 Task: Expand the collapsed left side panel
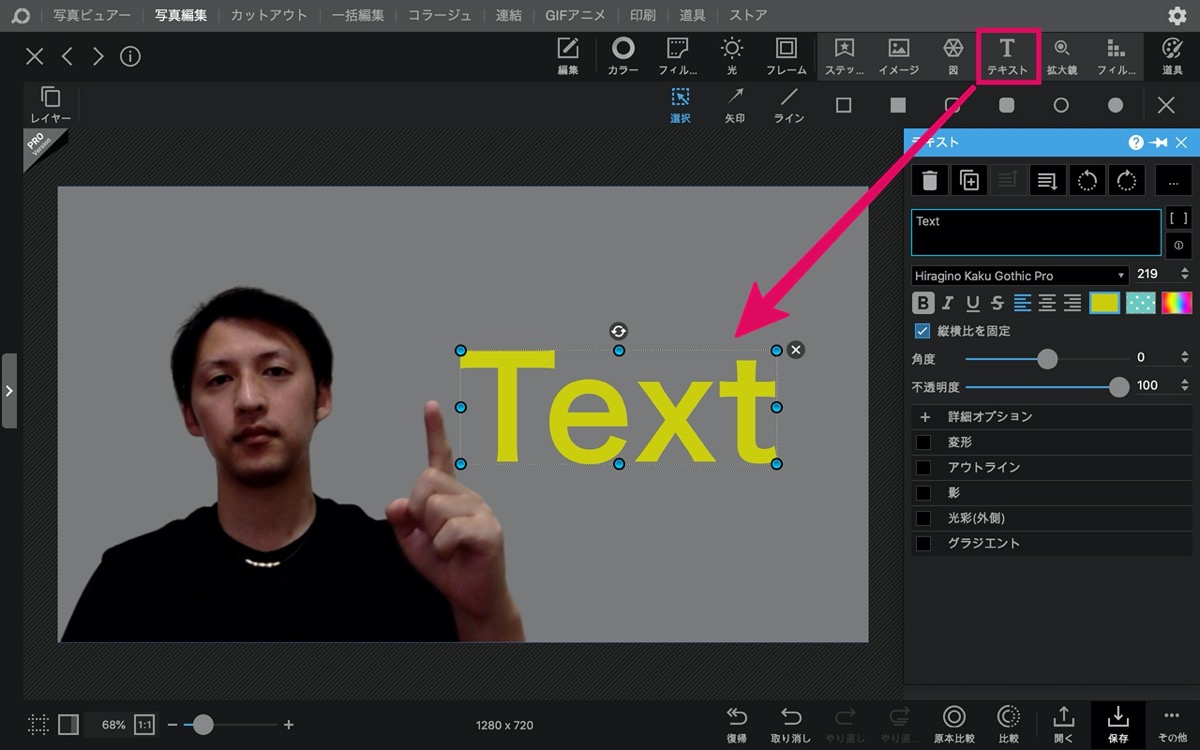(9, 390)
